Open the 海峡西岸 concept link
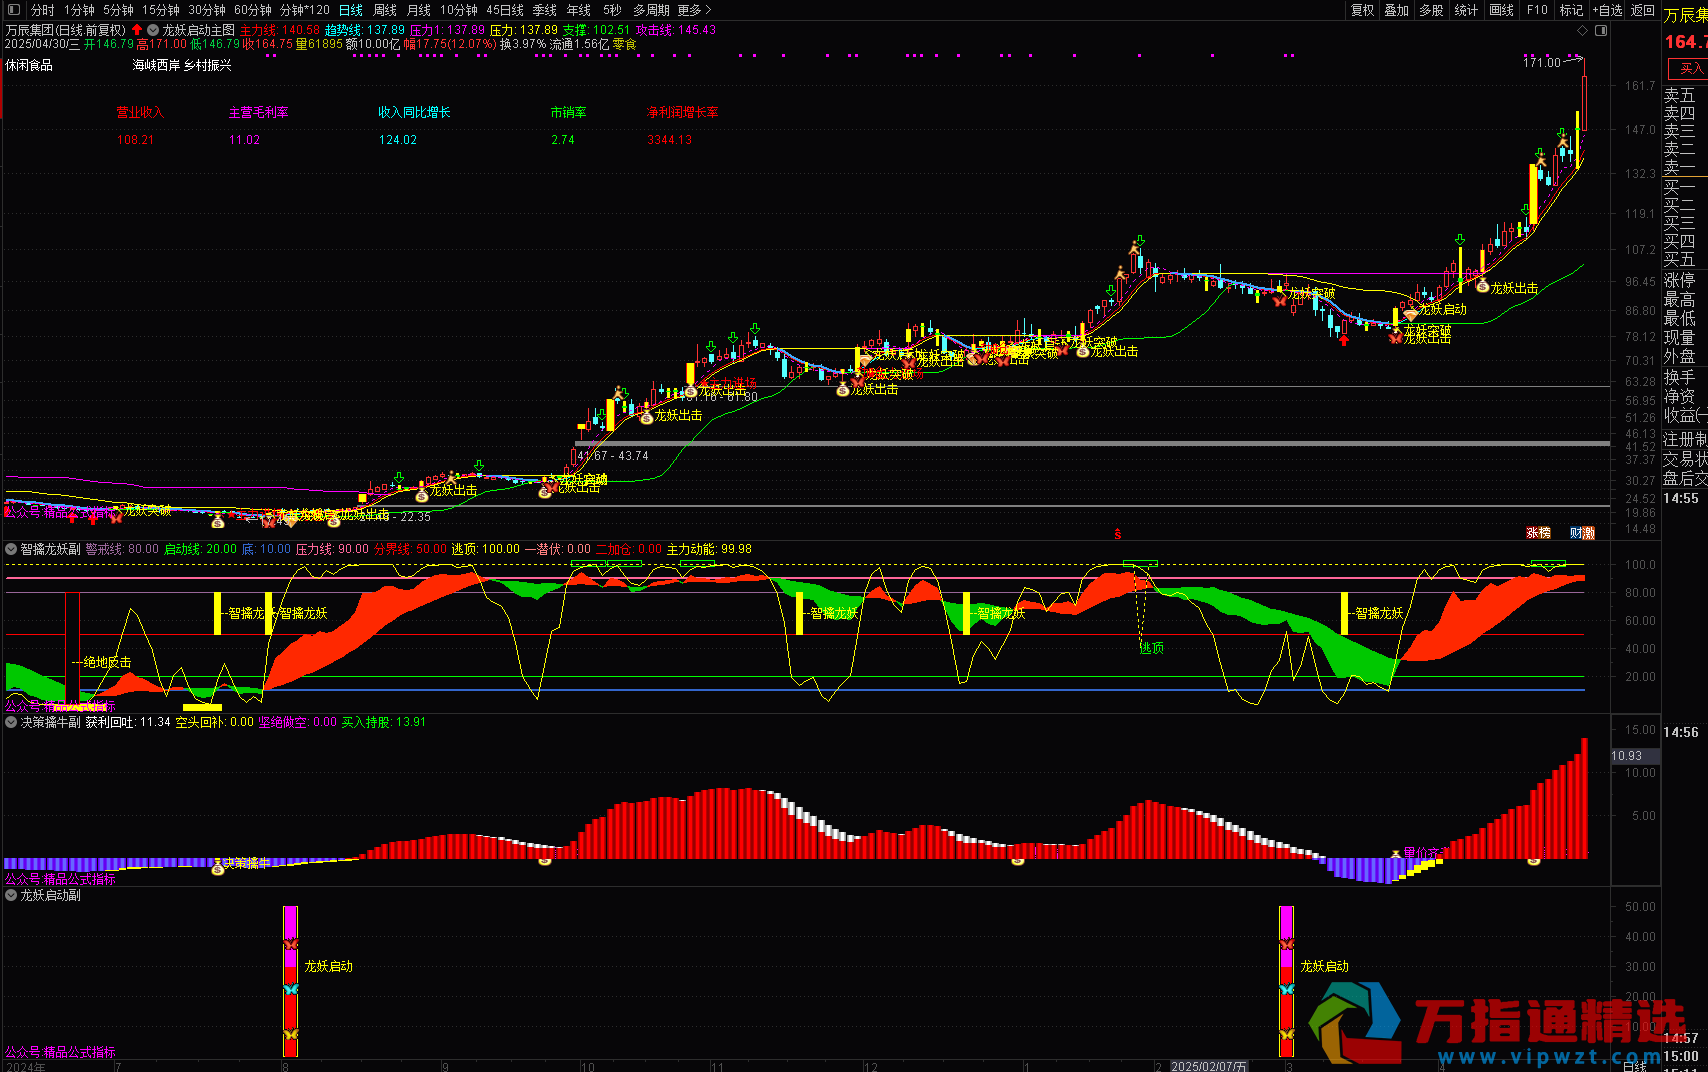Viewport: 1708px width, 1072px height. (x=156, y=65)
